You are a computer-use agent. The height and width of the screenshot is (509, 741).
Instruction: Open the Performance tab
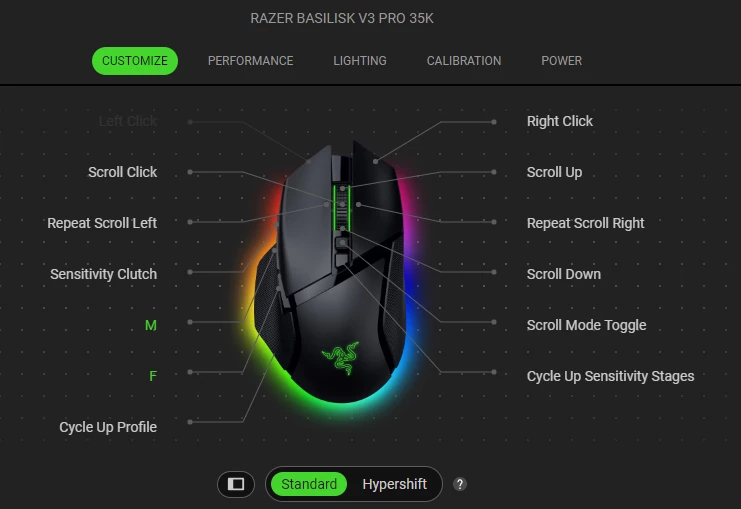click(x=250, y=61)
